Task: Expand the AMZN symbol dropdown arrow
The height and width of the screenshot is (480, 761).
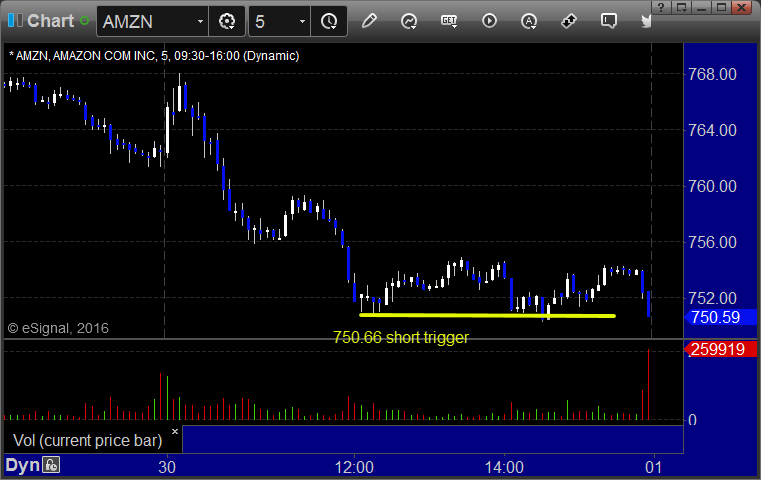Action: [200, 21]
